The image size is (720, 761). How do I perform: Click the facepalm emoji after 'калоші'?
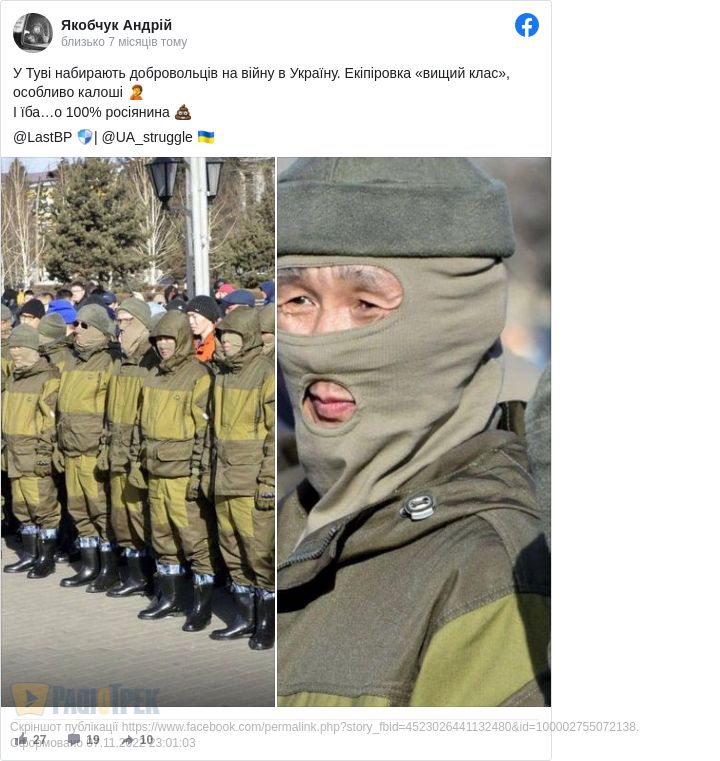pos(136,92)
